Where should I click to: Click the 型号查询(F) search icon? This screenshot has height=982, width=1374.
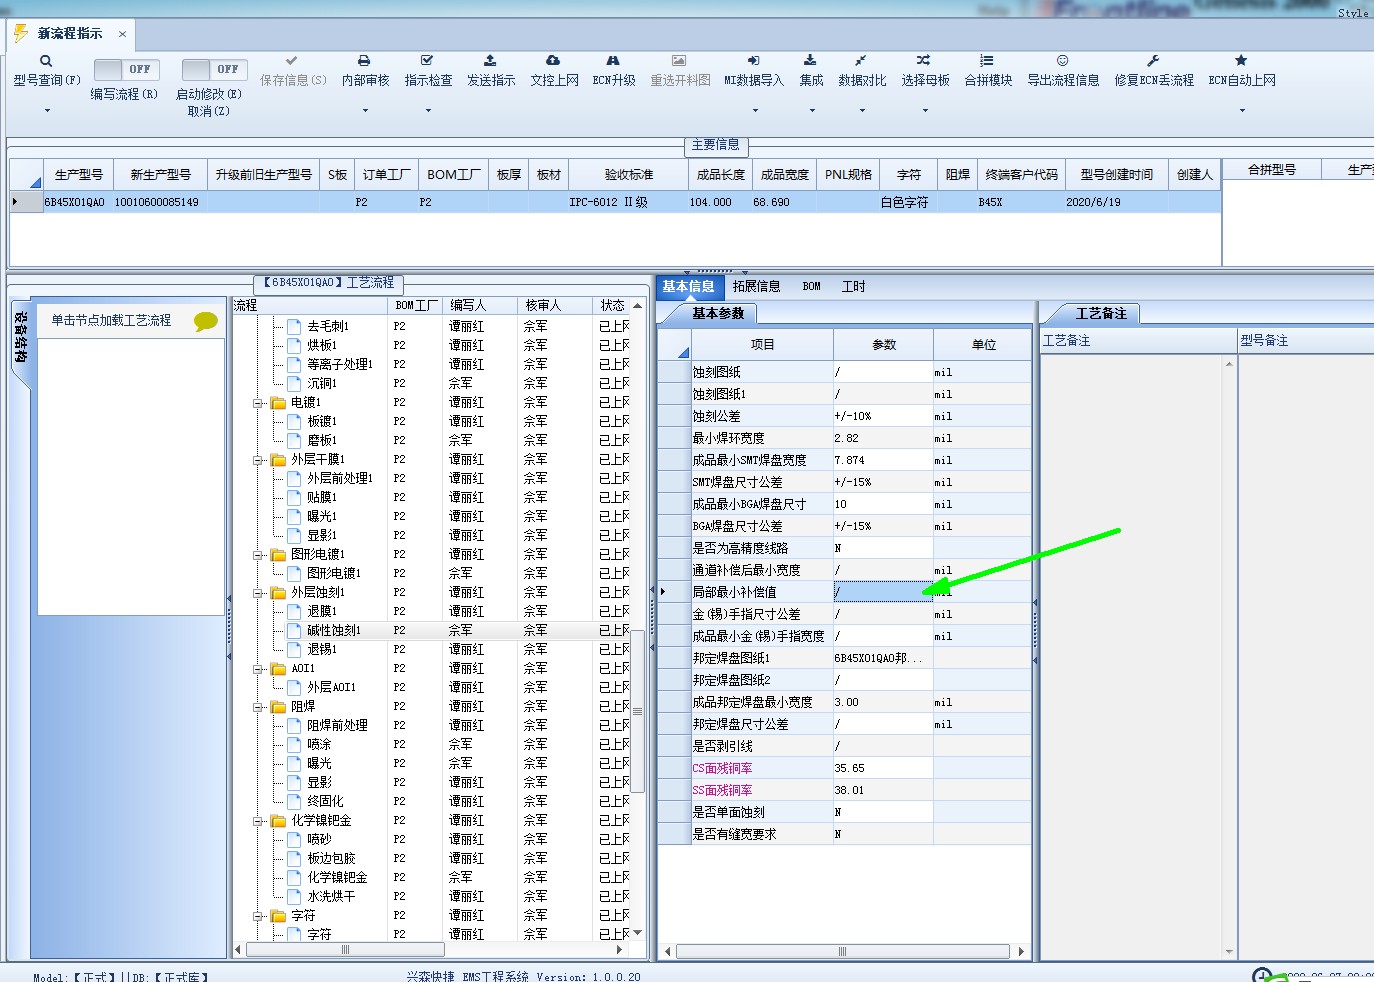pos(46,61)
